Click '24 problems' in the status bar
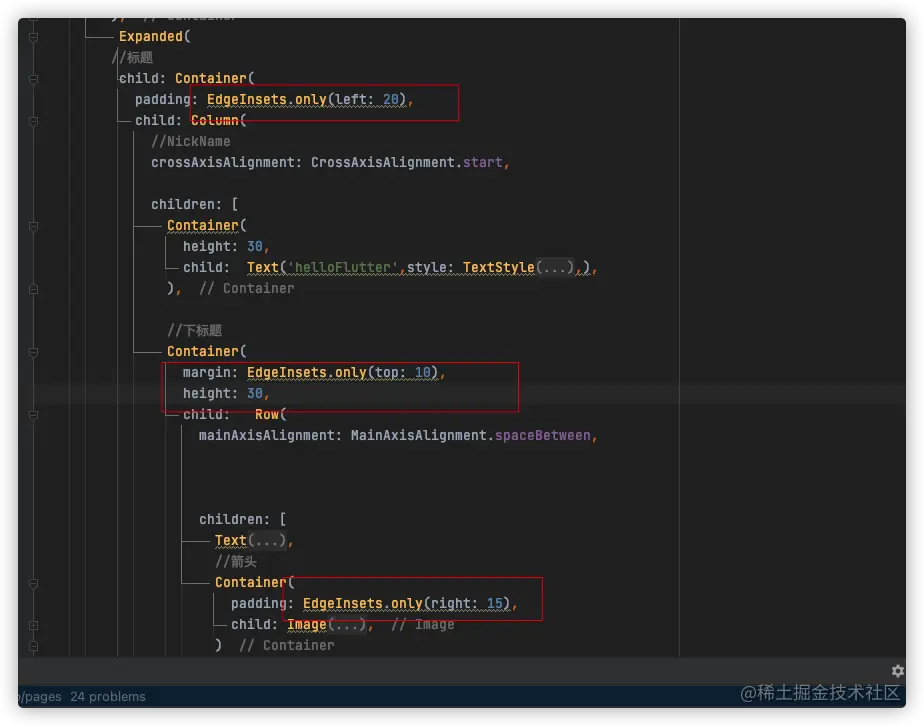924x726 pixels. coord(108,697)
